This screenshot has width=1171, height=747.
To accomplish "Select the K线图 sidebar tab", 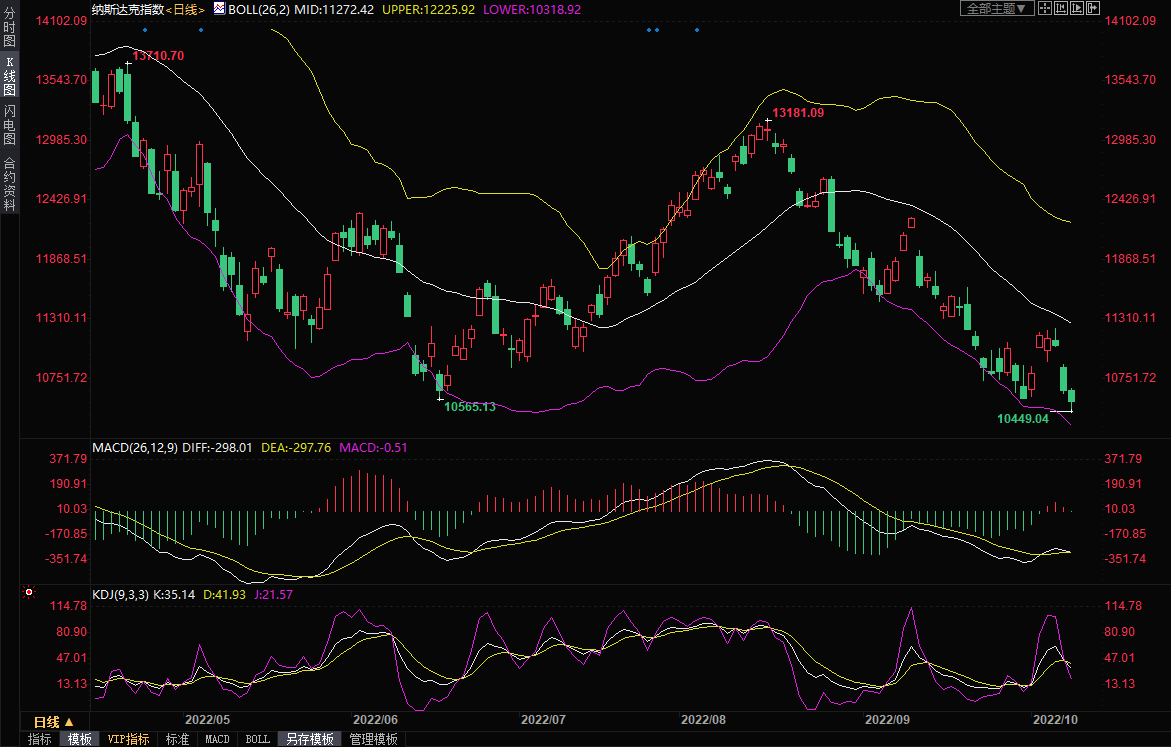I will coord(9,76).
